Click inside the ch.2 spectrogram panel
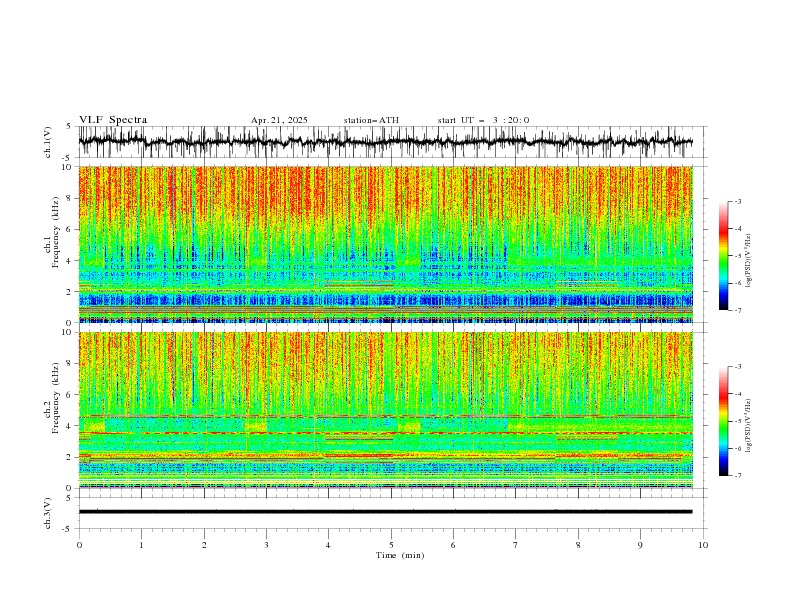Screen dimensions: 792x612 (385, 410)
